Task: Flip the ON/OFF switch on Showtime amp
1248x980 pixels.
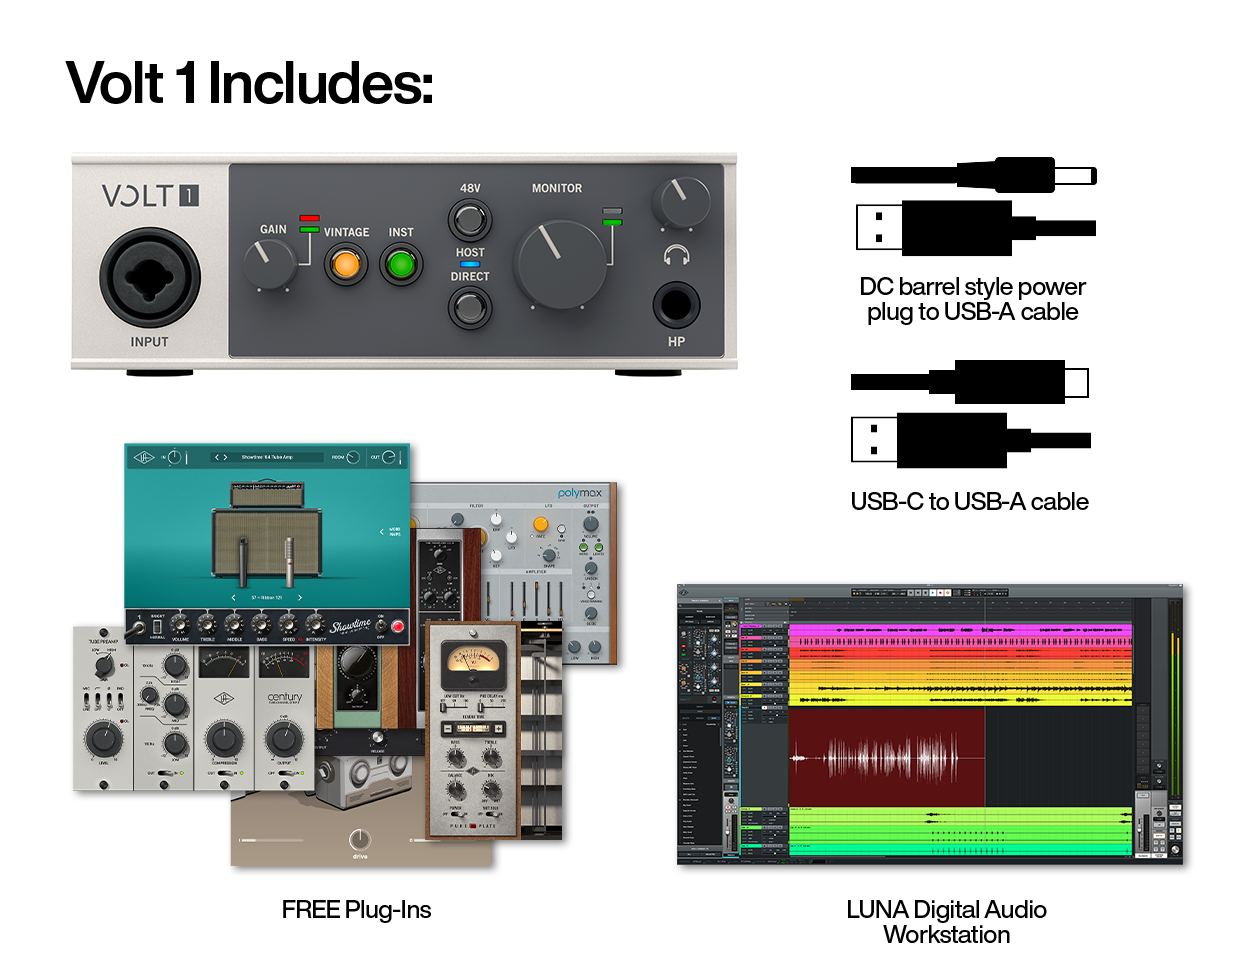Action: (381, 626)
